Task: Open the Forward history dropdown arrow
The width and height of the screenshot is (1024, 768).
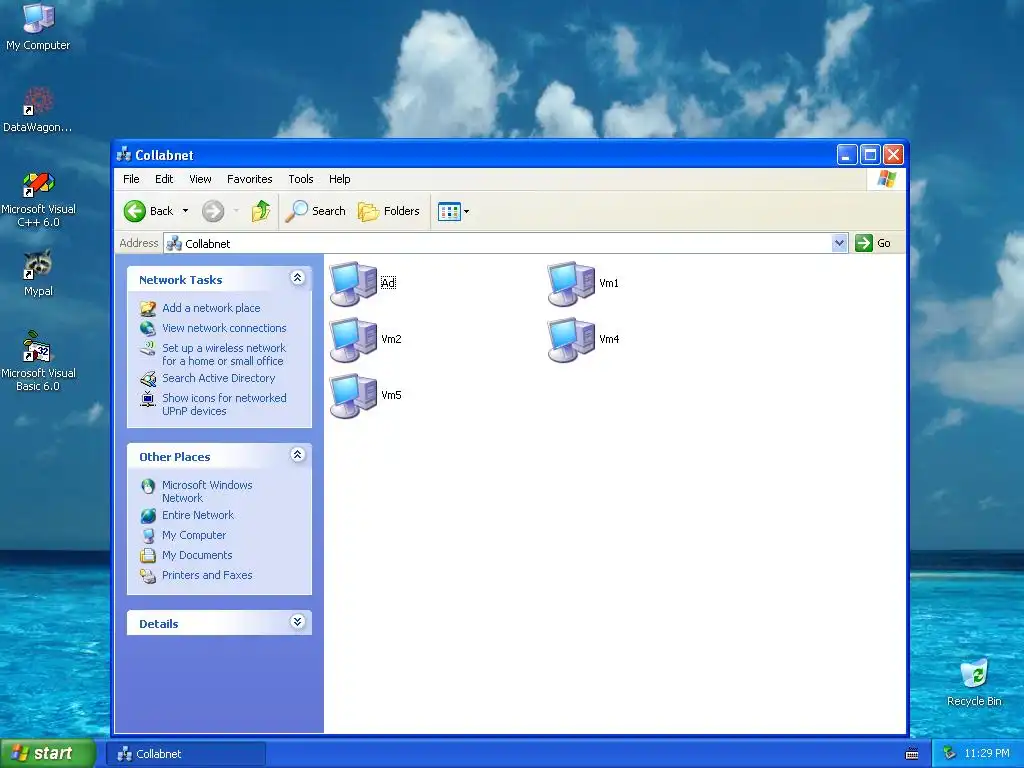Action: [236, 211]
